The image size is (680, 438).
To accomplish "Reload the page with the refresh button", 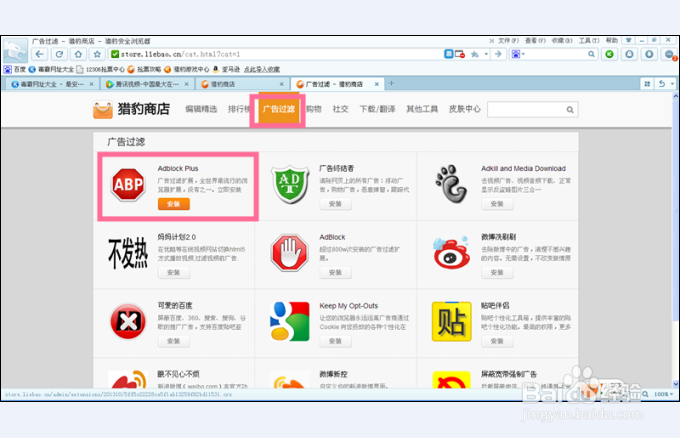I will click(59, 54).
